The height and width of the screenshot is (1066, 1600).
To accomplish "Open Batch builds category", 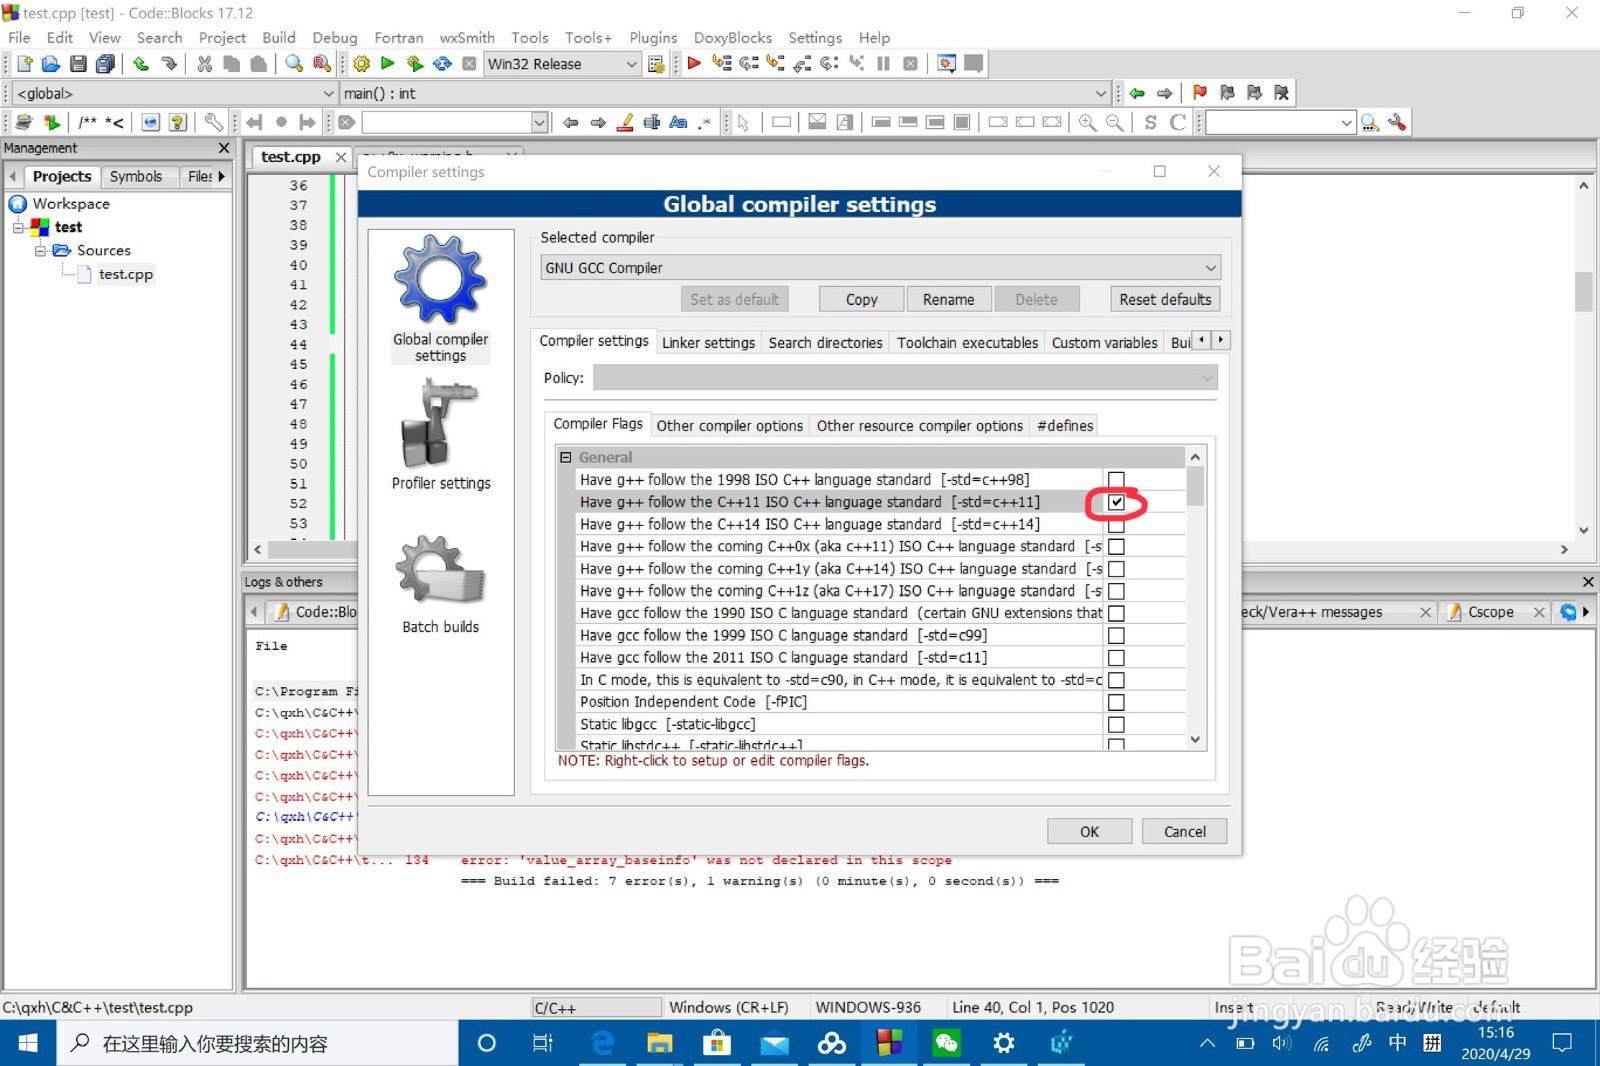I will tap(441, 584).
